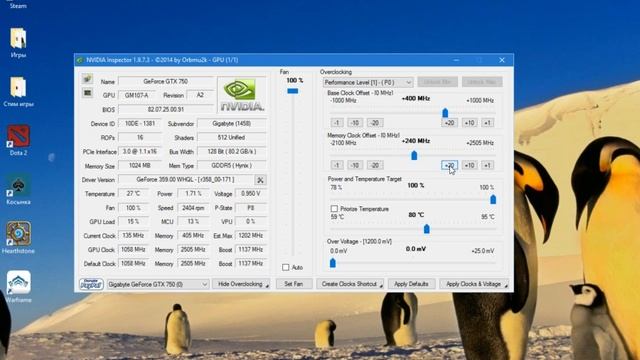640x360 pixels.
Task: Click Memory Clock Offset +20 button
Action: [449, 165]
